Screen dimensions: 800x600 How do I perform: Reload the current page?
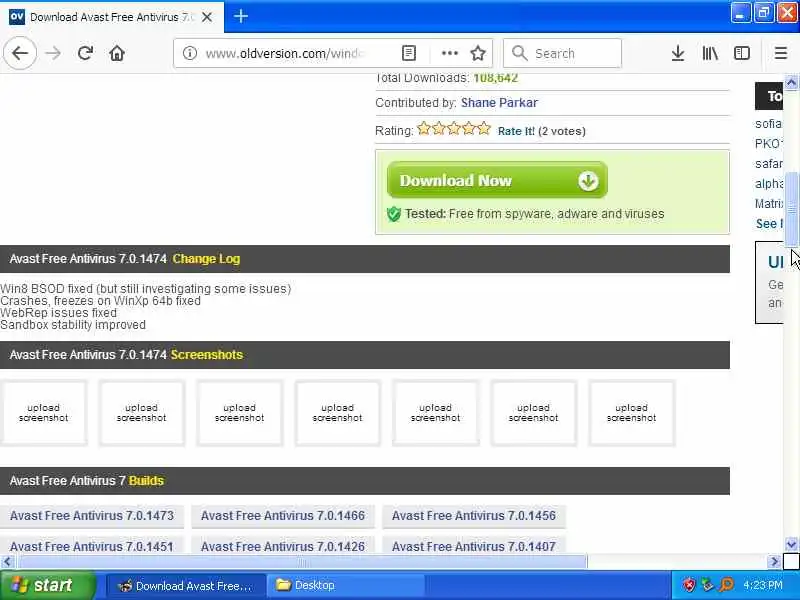(85, 53)
